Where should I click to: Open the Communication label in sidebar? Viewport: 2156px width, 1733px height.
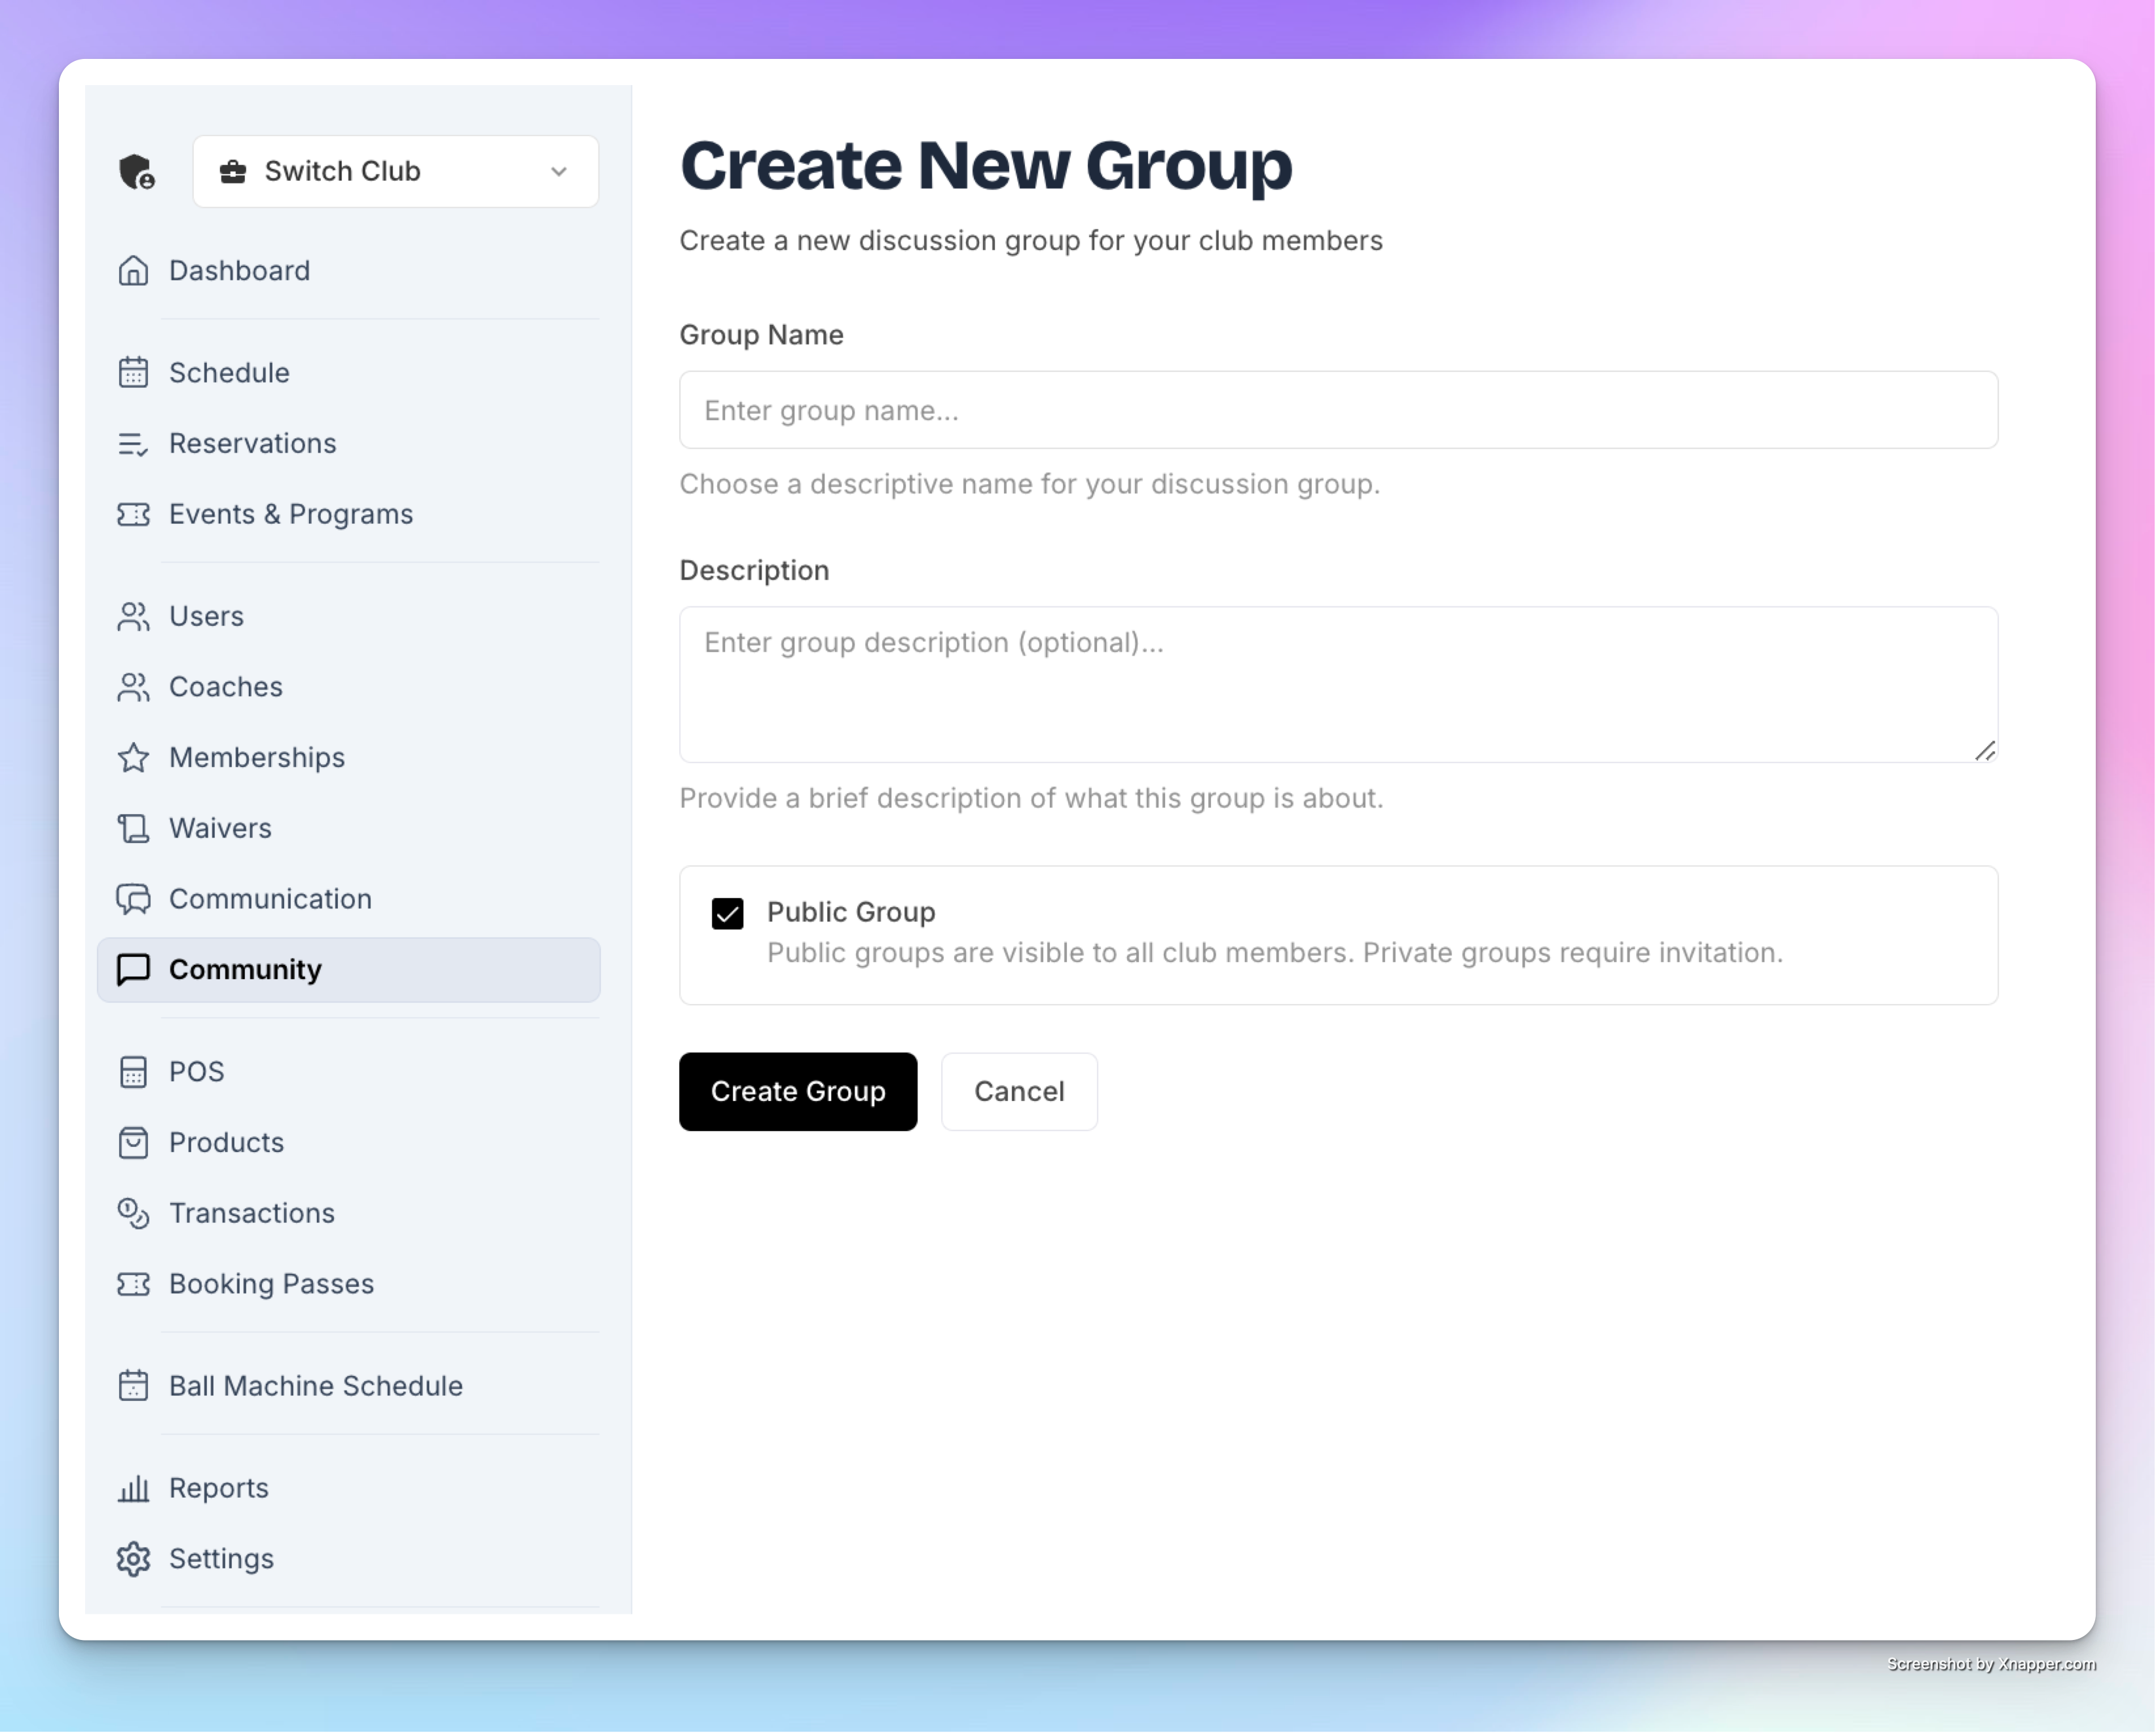tap(270, 899)
